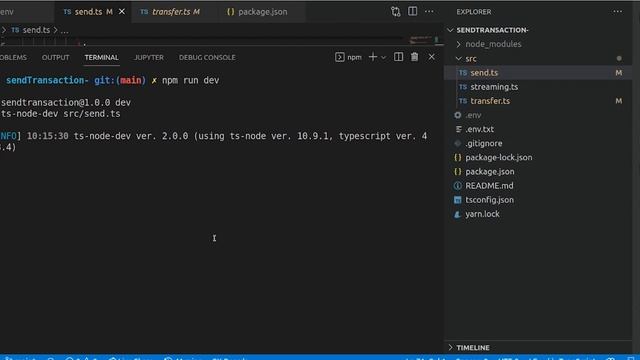Open the .env.txt file
Viewport: 640px width, 360px height.
tap(538, 129)
